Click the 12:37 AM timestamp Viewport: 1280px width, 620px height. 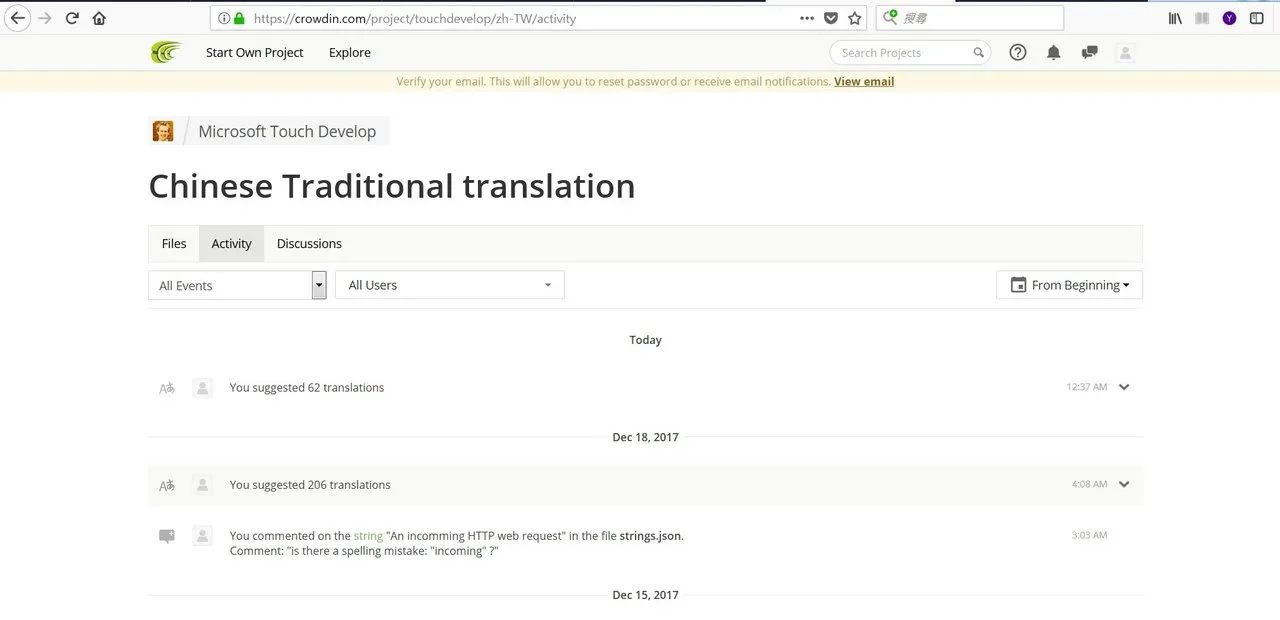point(1087,387)
